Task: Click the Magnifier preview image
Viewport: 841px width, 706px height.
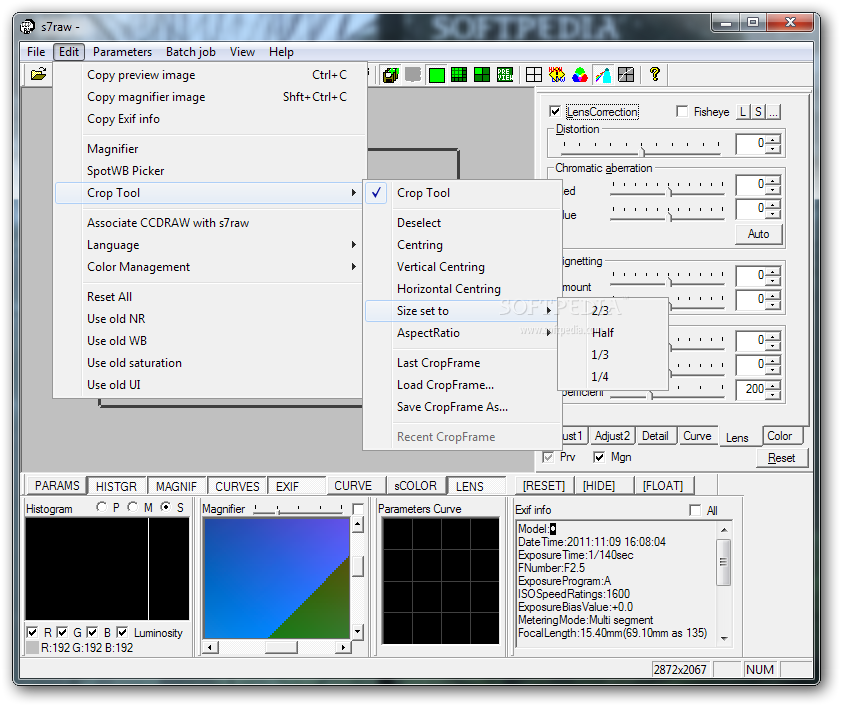Action: pos(277,578)
